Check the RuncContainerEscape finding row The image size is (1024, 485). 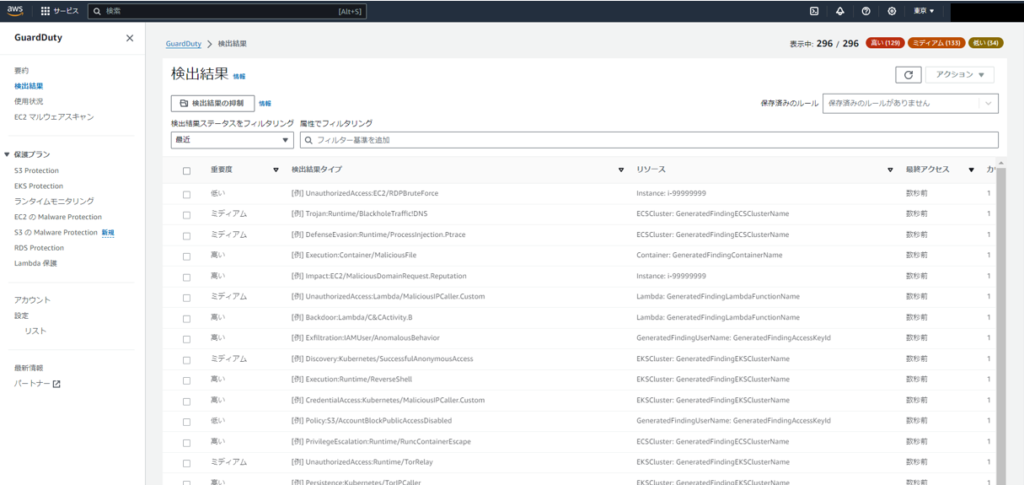point(187,442)
